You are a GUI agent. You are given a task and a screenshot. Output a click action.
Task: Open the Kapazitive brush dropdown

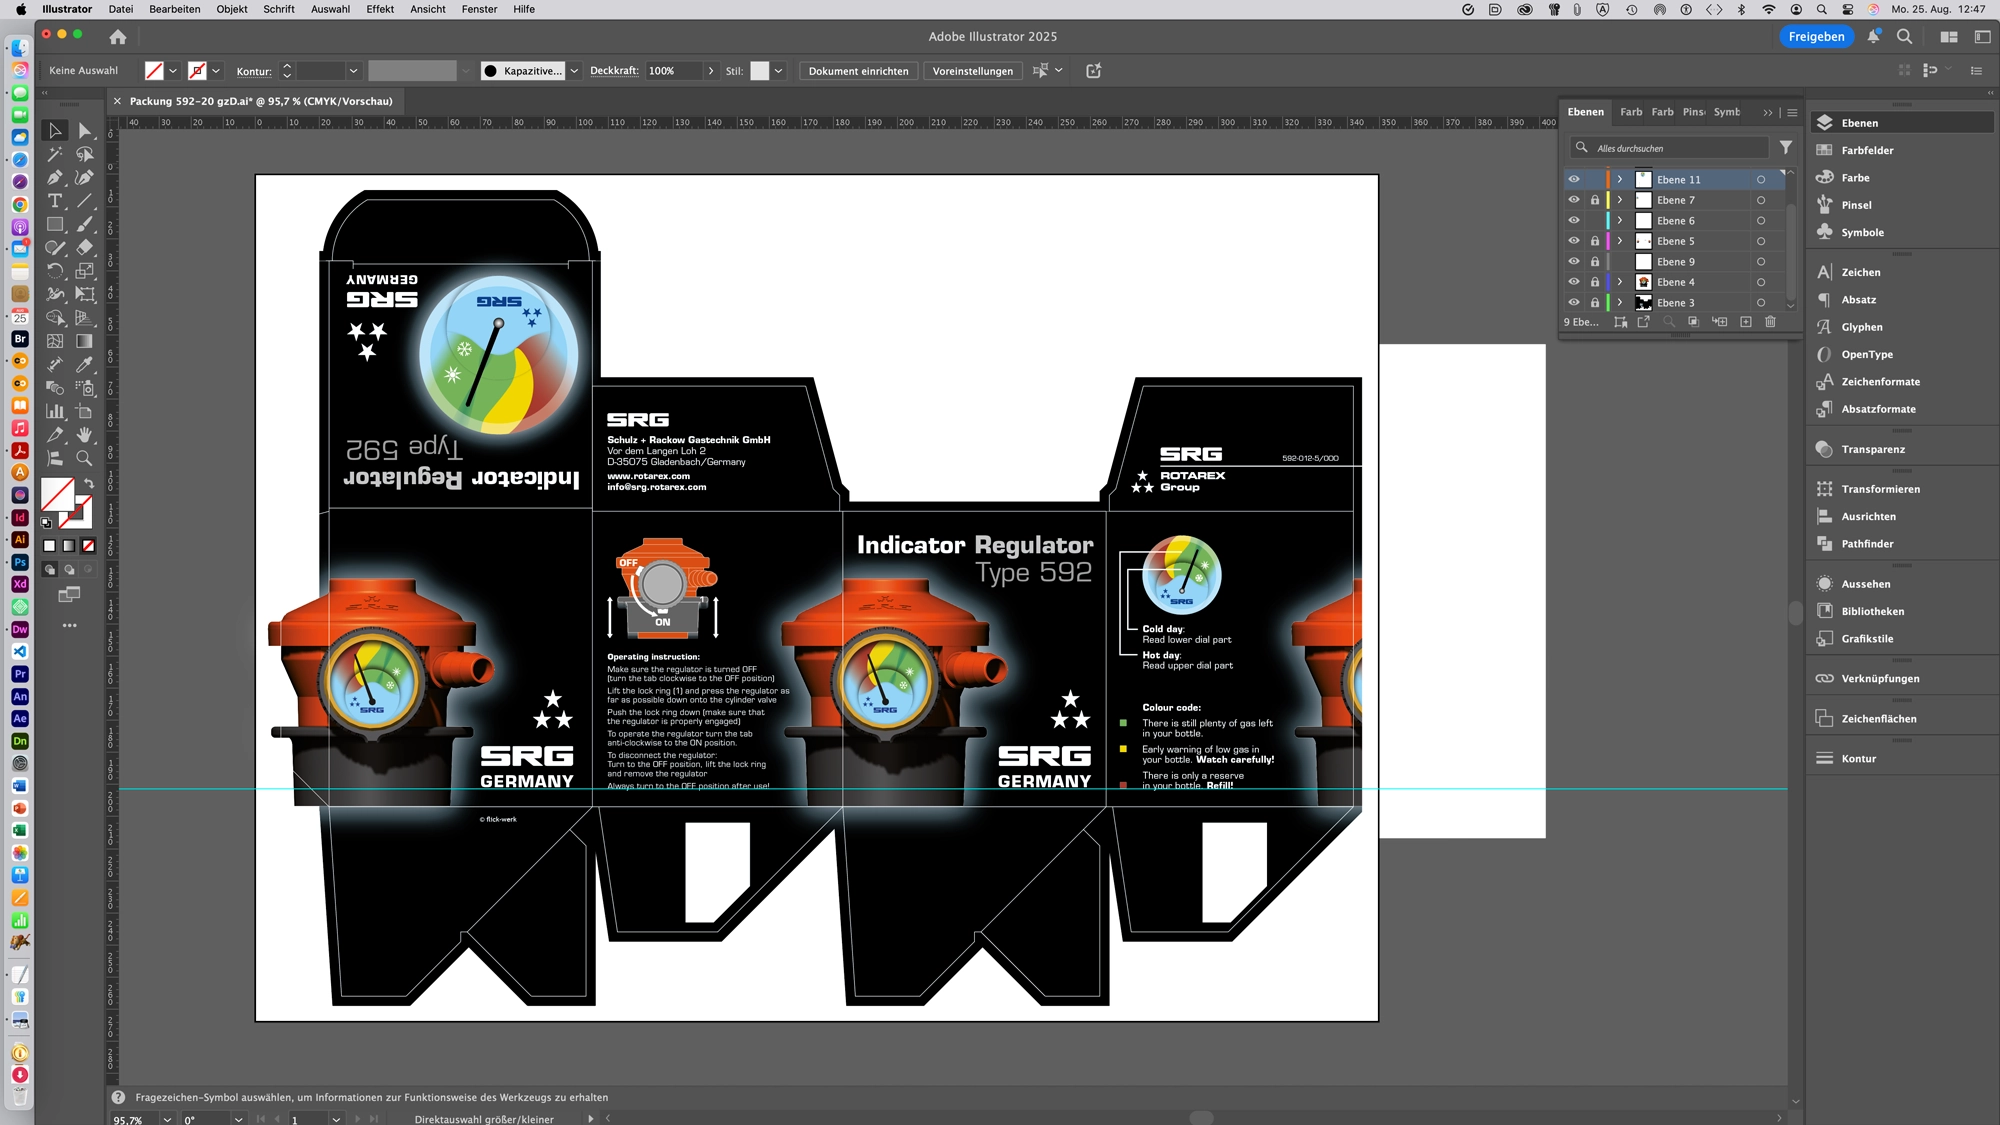[574, 71]
